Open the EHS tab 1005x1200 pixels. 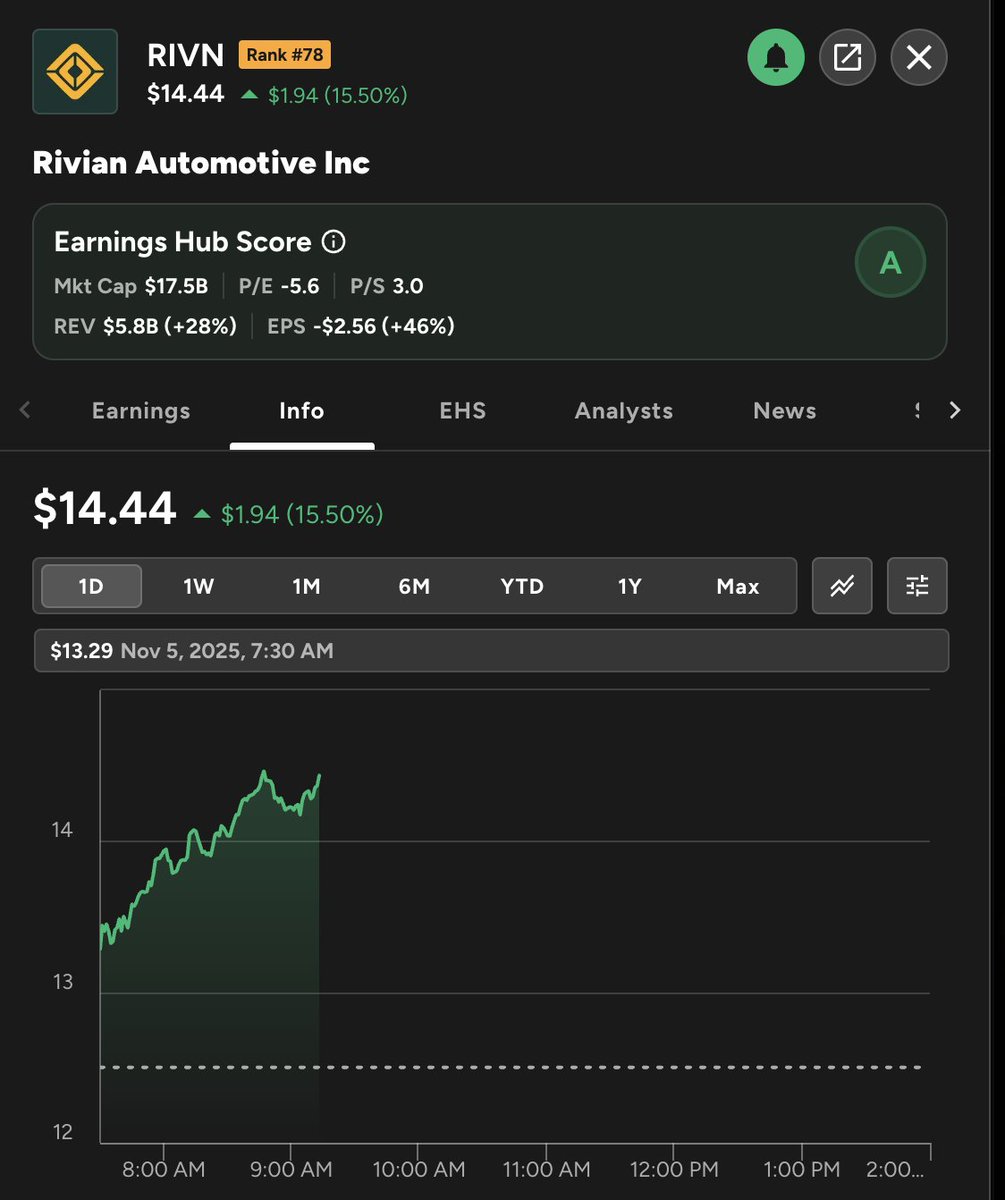tap(463, 411)
